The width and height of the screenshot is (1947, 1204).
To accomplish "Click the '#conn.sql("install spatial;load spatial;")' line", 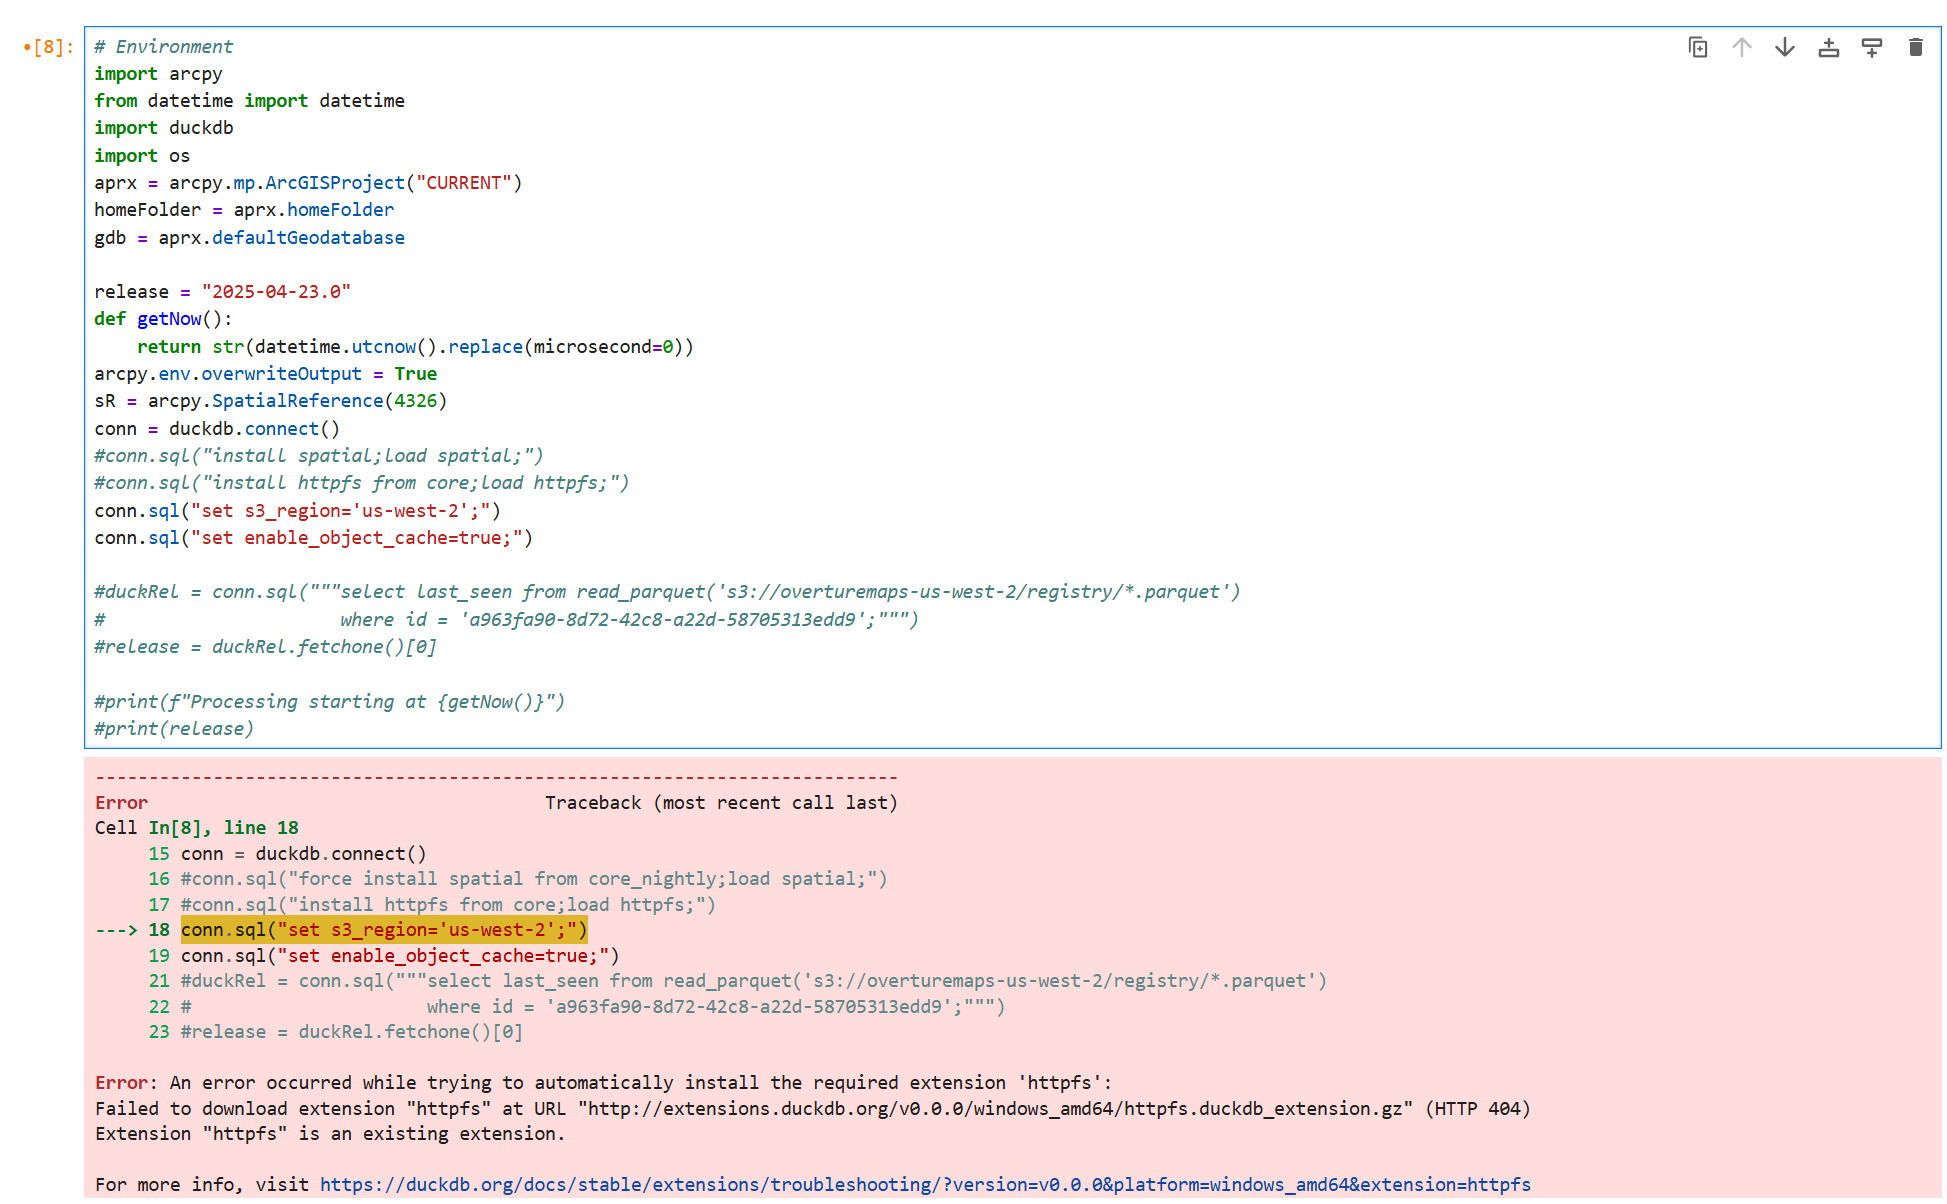I will [319, 456].
